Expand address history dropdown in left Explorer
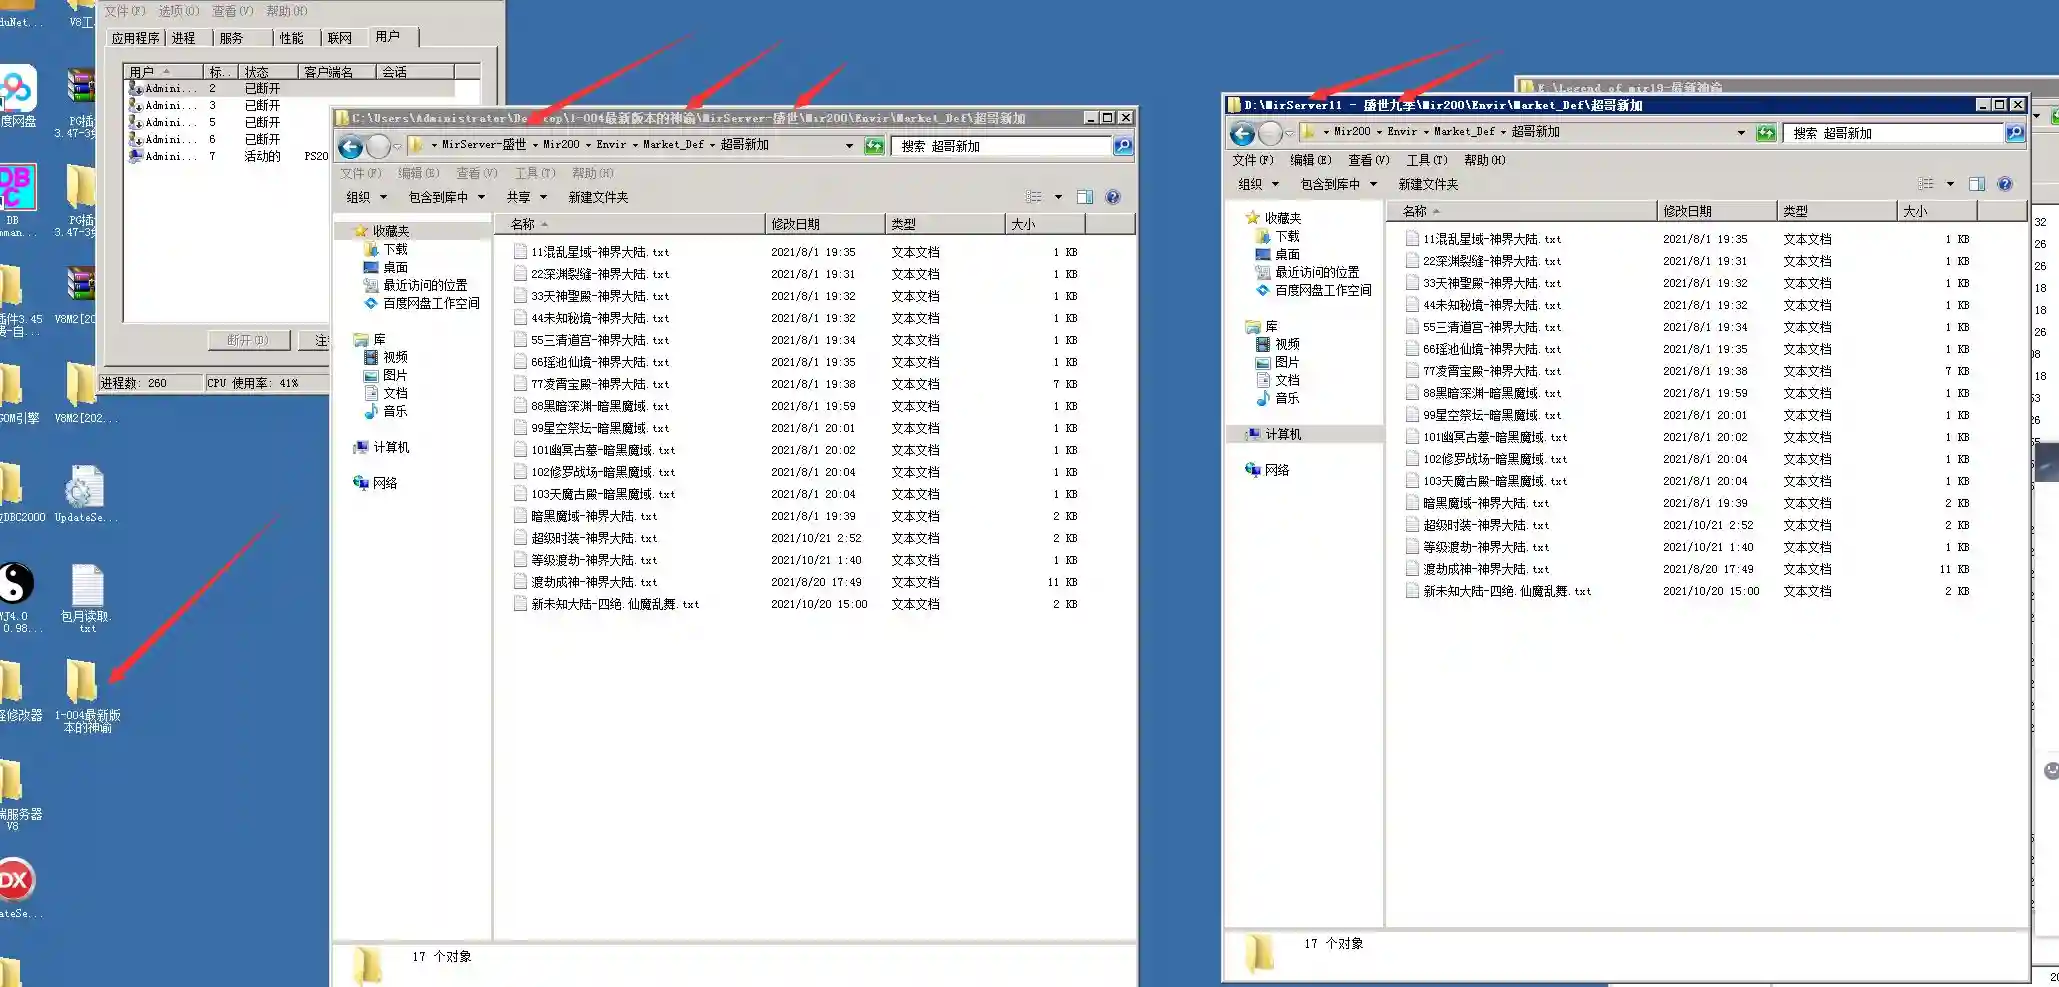2059x987 pixels. 849,146
